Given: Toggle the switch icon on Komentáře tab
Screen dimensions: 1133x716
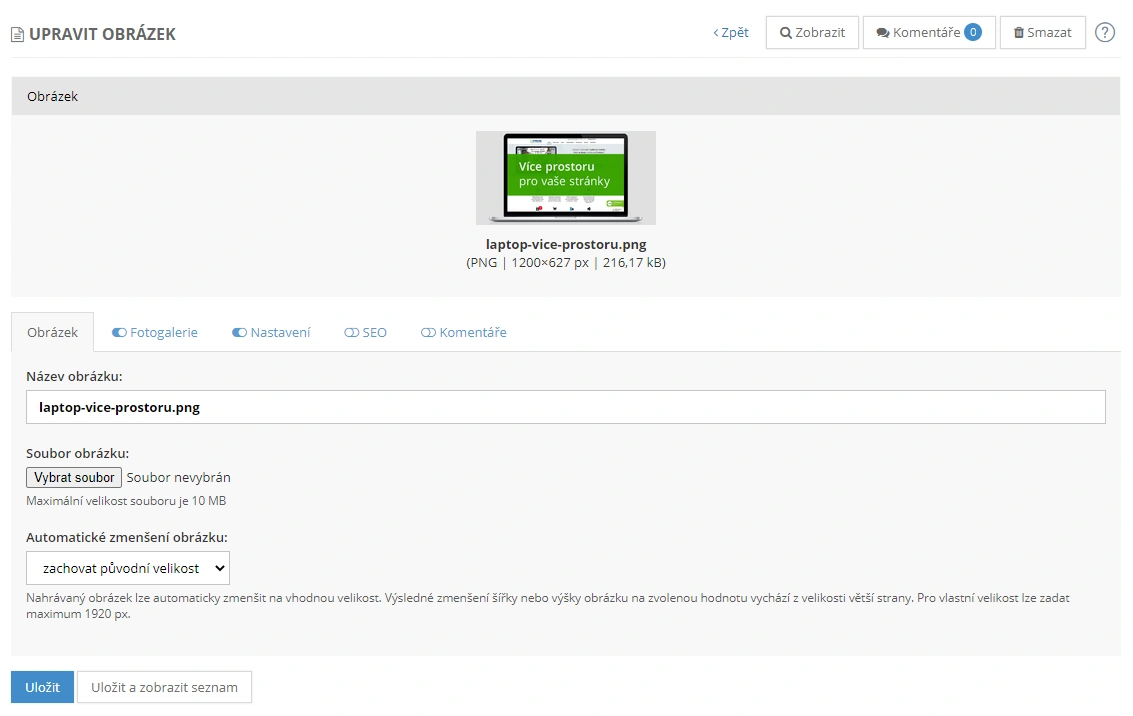Looking at the screenshot, I should (x=428, y=332).
